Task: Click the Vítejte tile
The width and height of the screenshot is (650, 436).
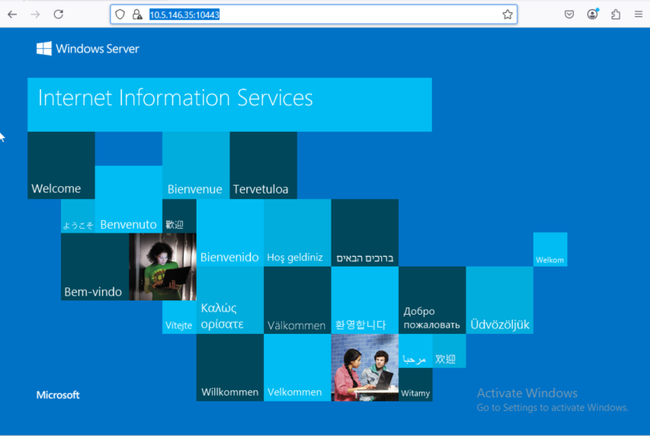Action: click(179, 317)
